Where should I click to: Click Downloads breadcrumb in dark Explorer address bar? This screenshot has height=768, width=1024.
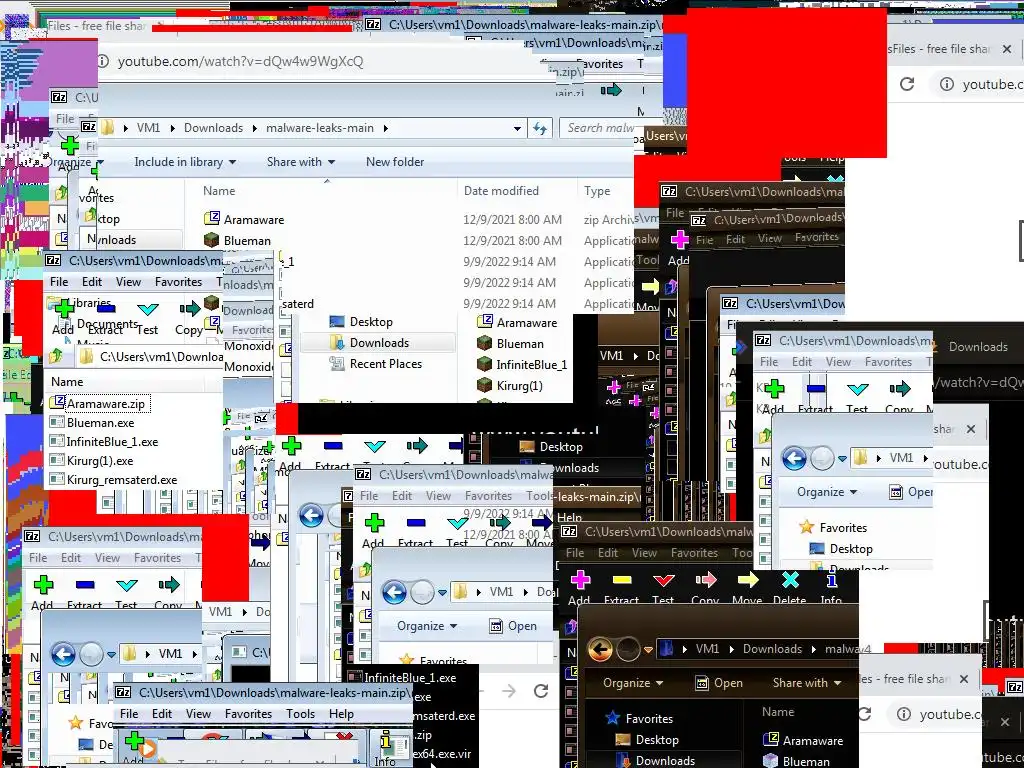[x=772, y=649]
